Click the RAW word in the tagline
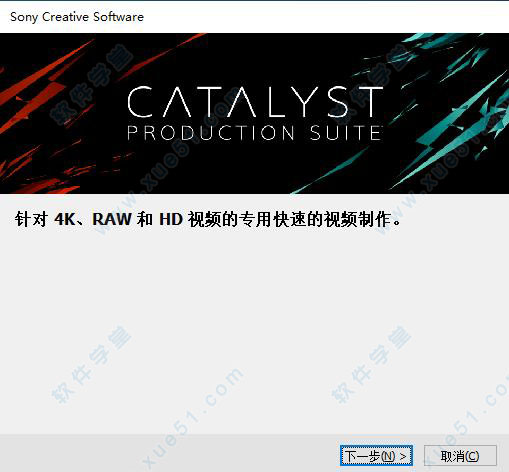Viewport: 509px width, 472px height. click(112, 219)
